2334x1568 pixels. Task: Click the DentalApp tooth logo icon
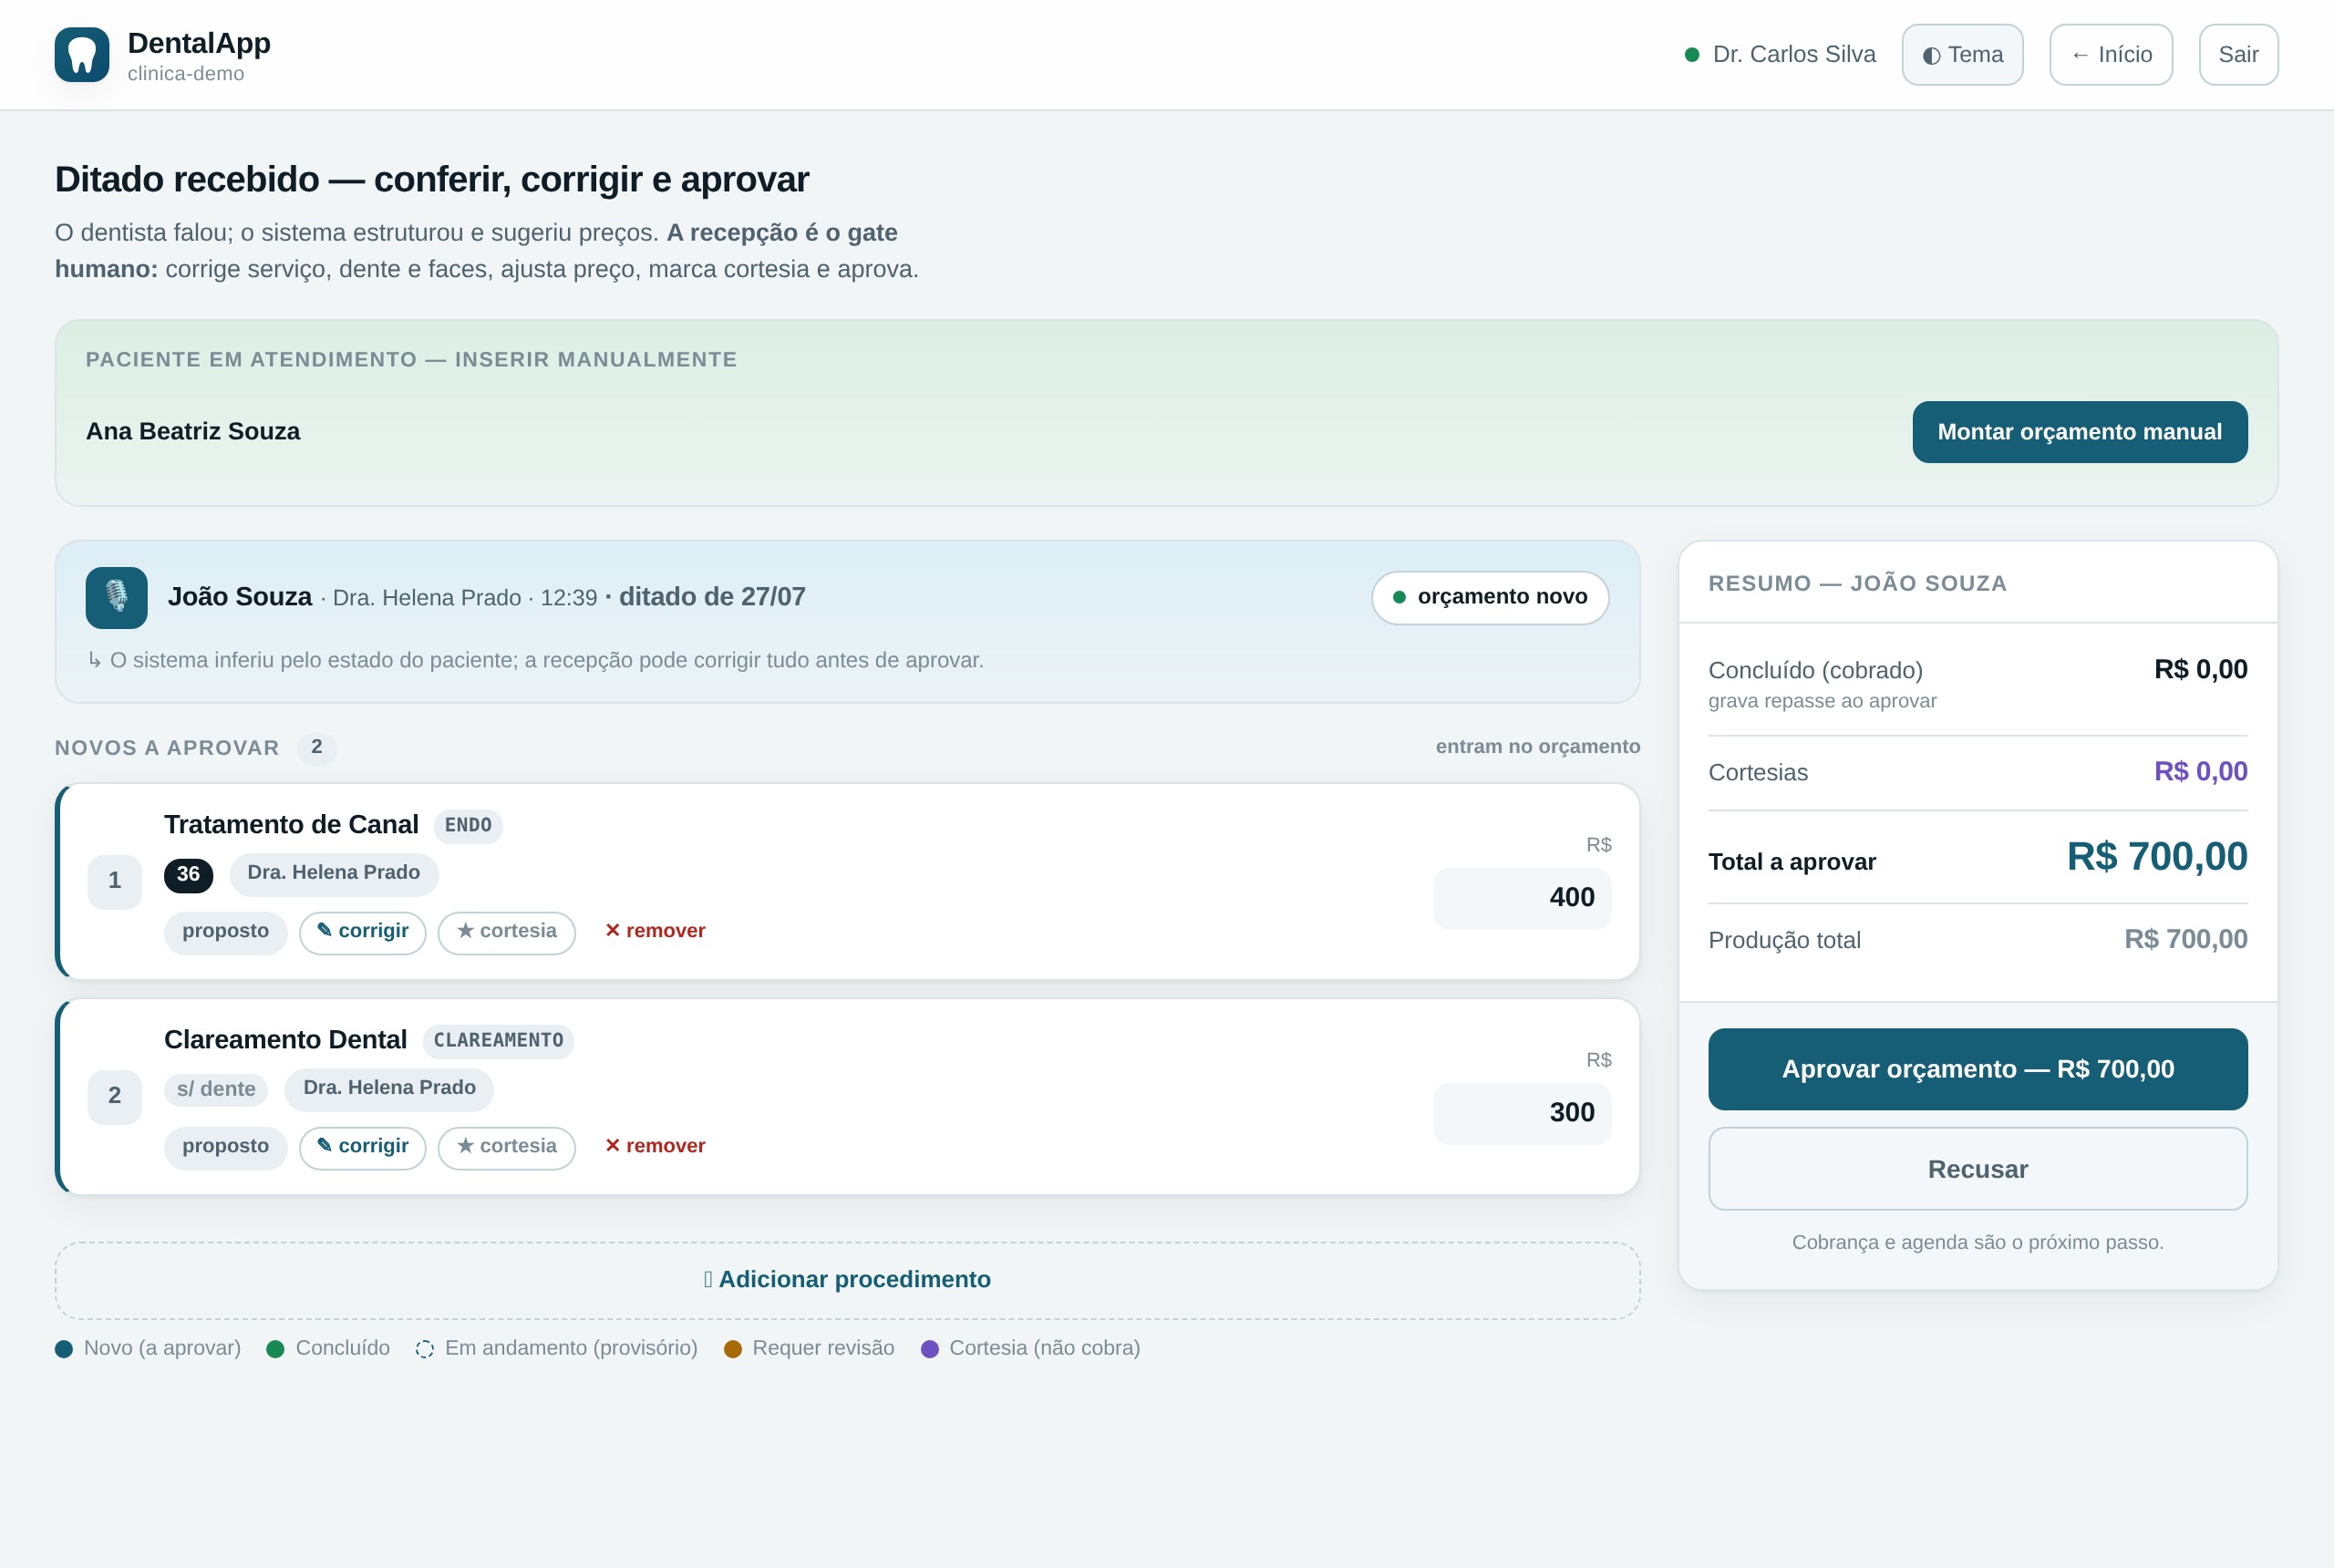click(x=82, y=54)
